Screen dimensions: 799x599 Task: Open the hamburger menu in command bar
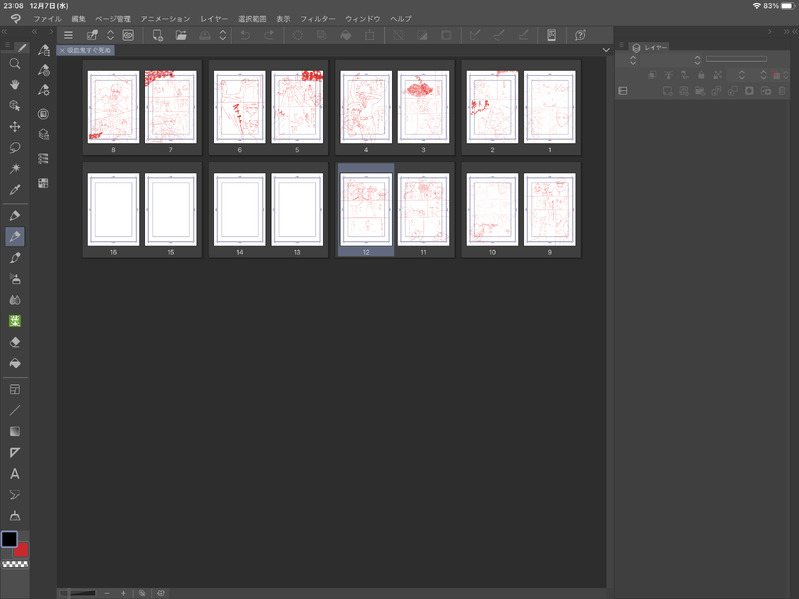click(x=68, y=35)
